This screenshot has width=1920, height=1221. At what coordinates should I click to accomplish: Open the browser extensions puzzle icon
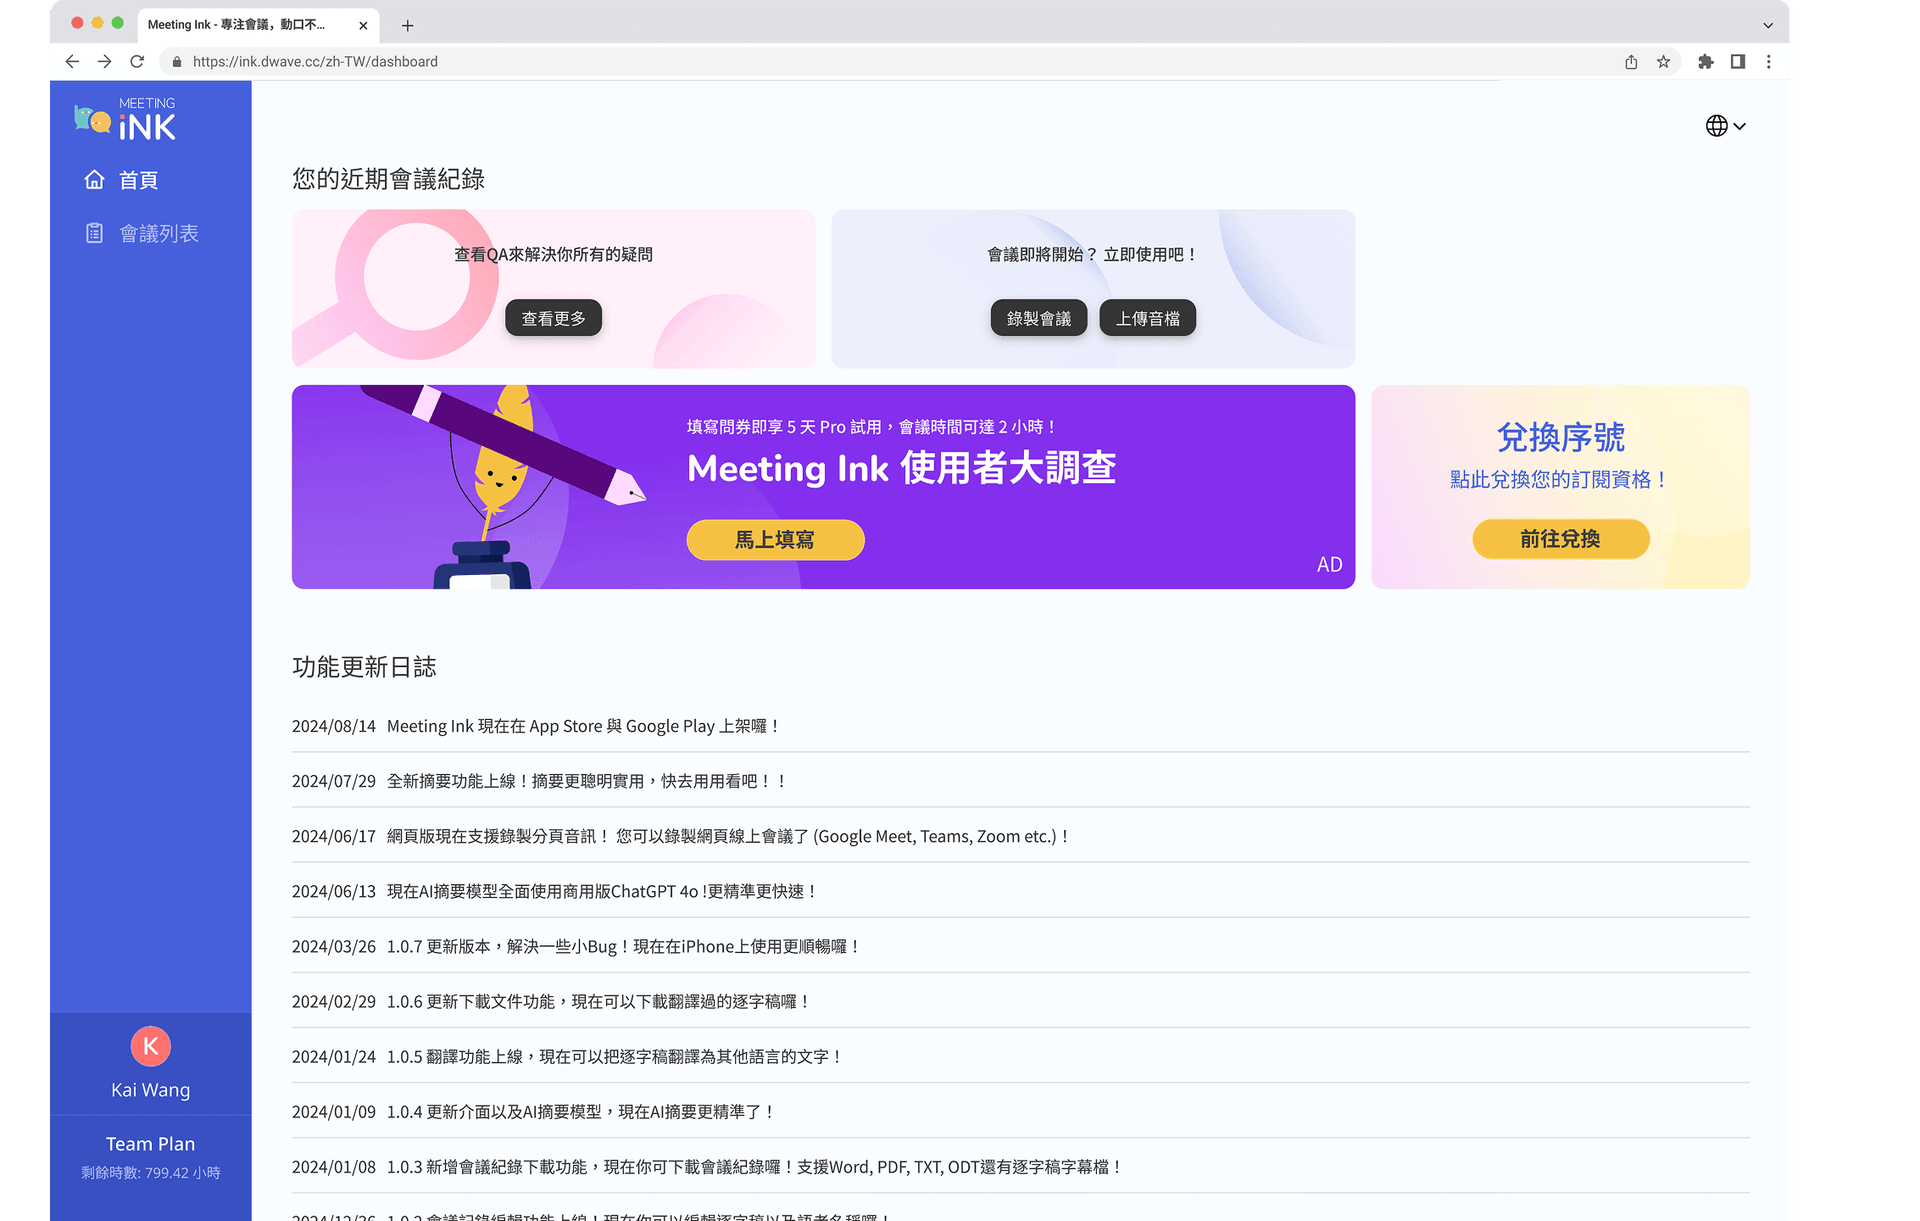[x=1706, y=62]
